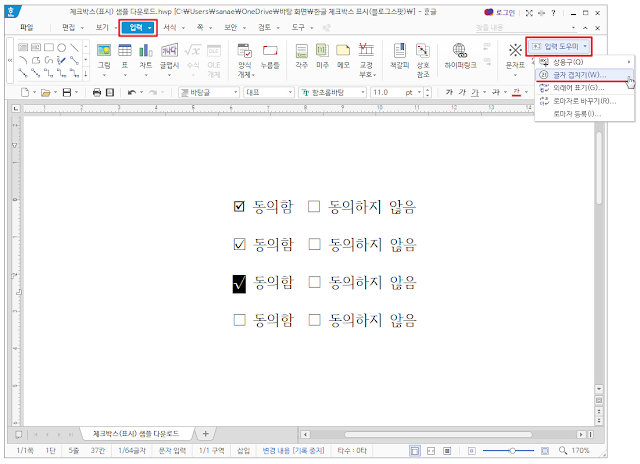
Task: Open print preview icon beside printer
Action: [110, 93]
